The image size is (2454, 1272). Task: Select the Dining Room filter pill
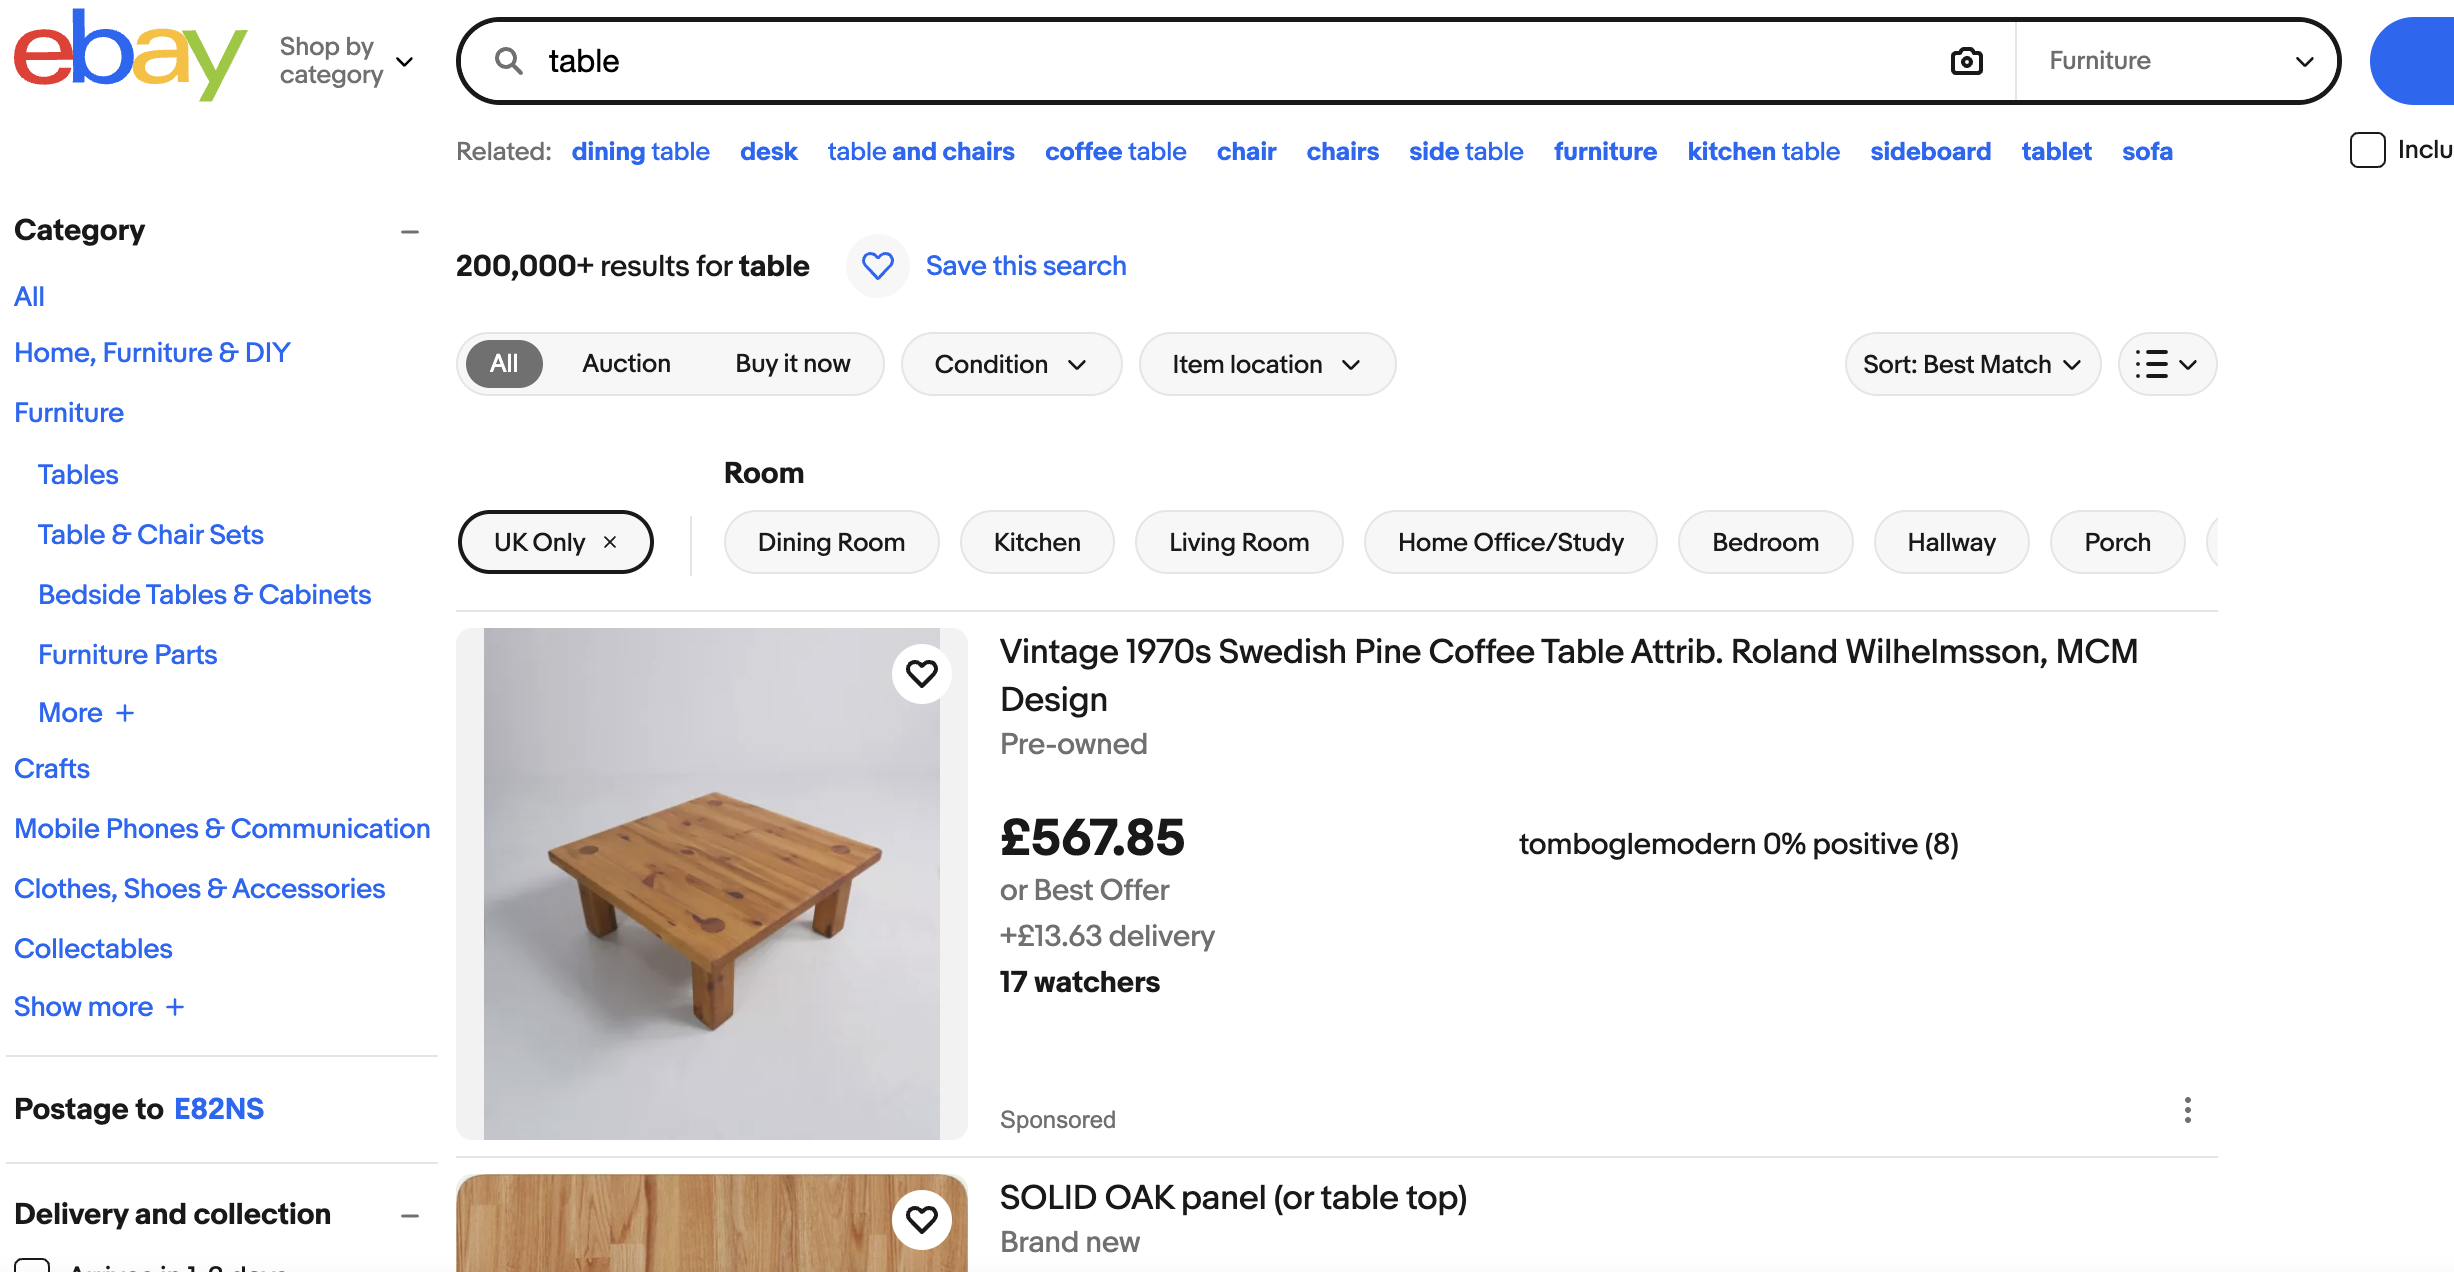coord(831,542)
